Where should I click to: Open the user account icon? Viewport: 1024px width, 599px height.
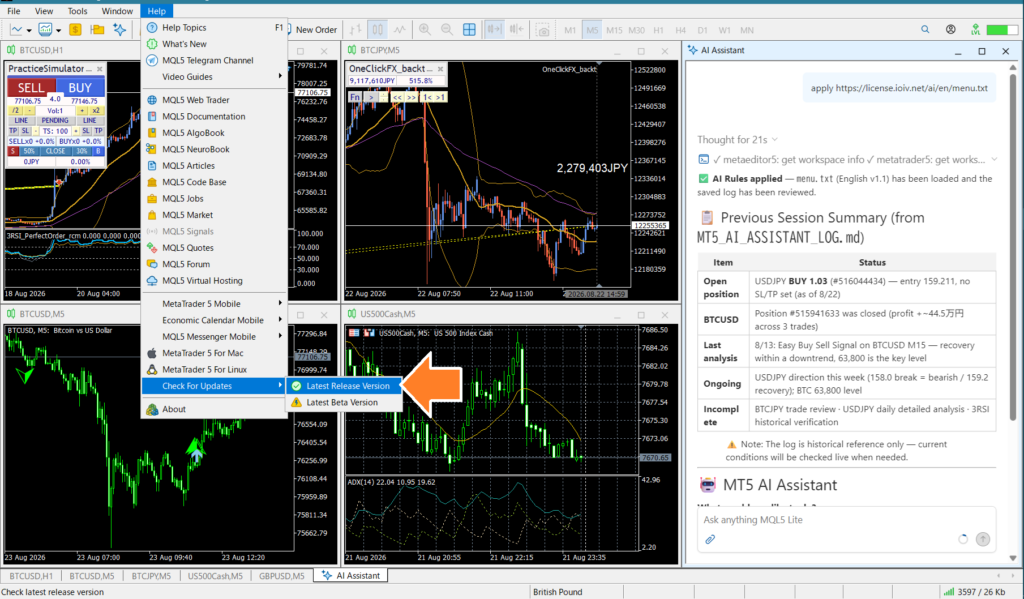pyautogui.click(x=951, y=29)
